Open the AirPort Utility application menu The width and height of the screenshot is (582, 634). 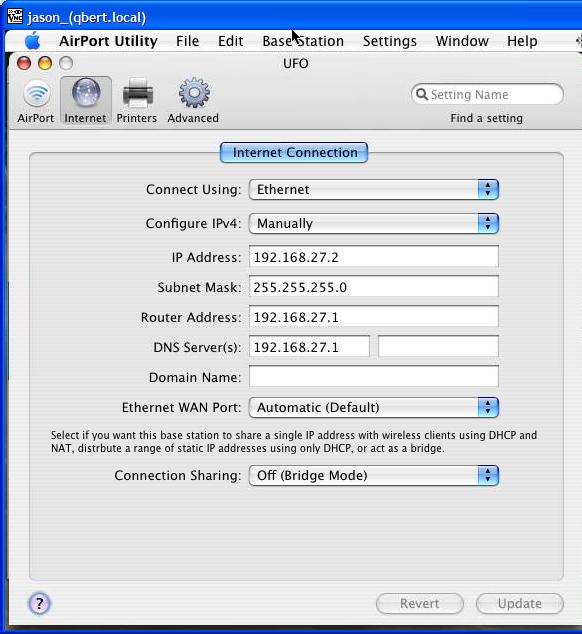(108, 41)
